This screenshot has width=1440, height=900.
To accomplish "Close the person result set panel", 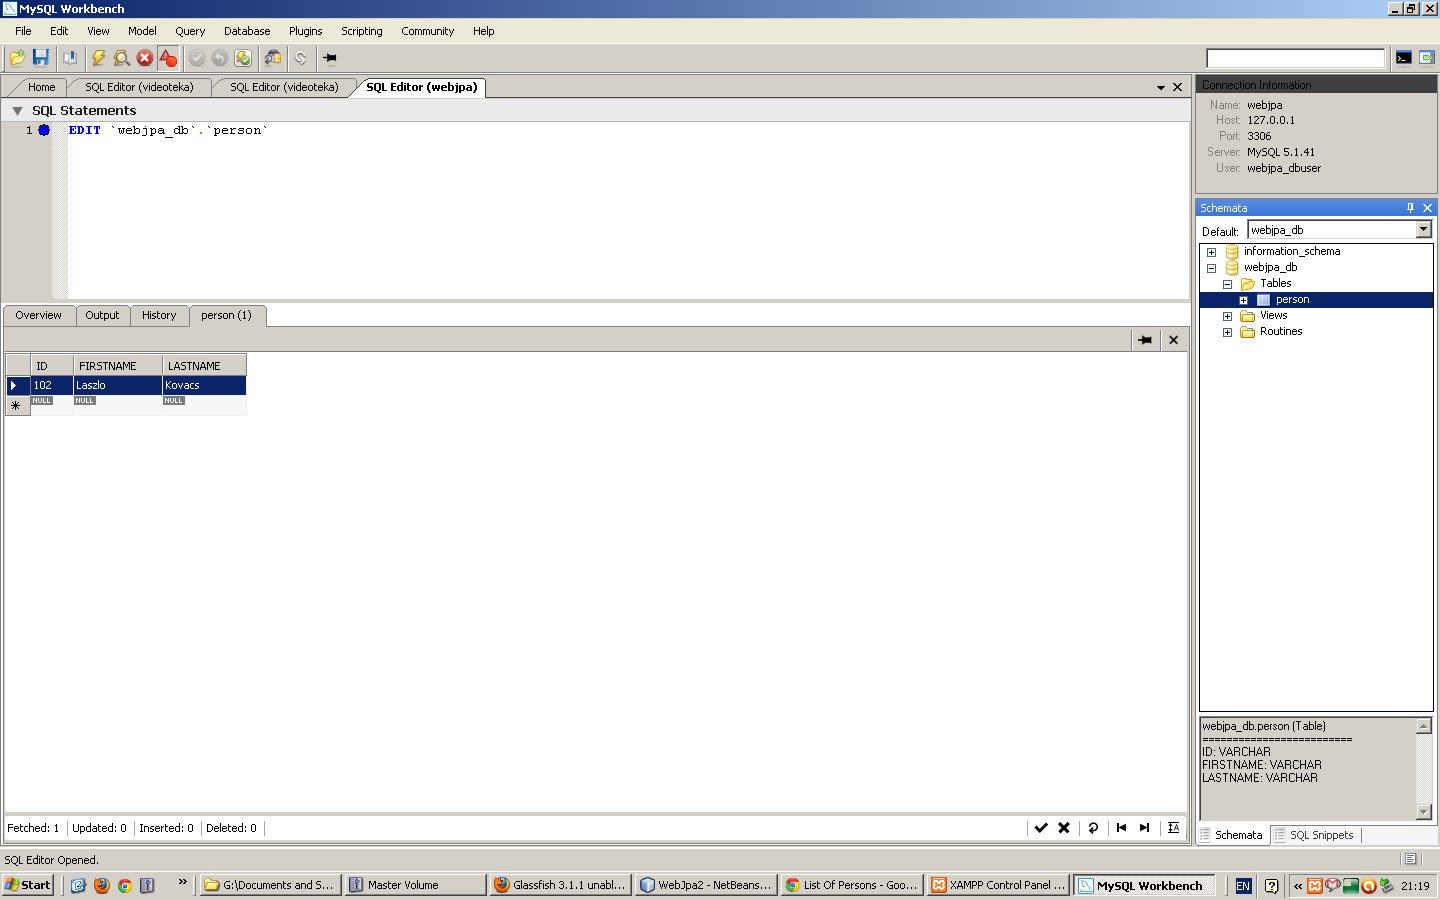I will pyautogui.click(x=1174, y=340).
